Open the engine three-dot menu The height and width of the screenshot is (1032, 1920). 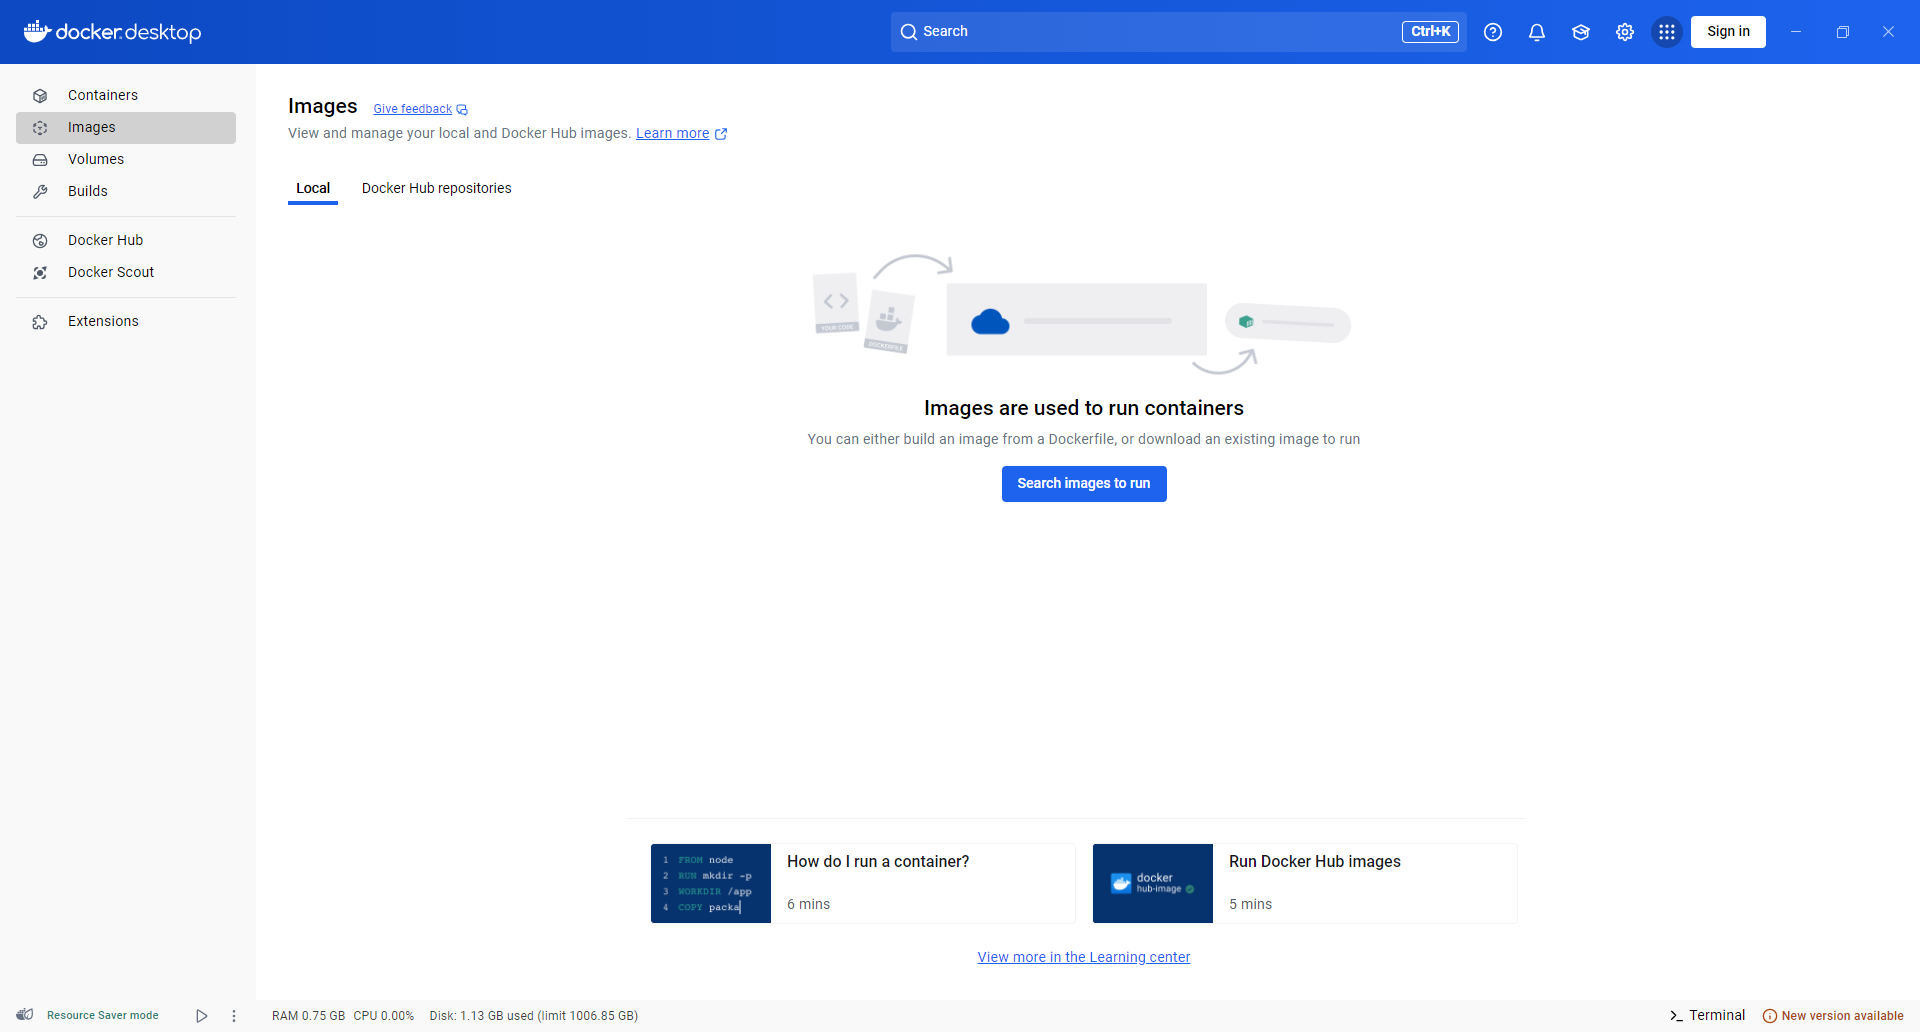[234, 1016]
